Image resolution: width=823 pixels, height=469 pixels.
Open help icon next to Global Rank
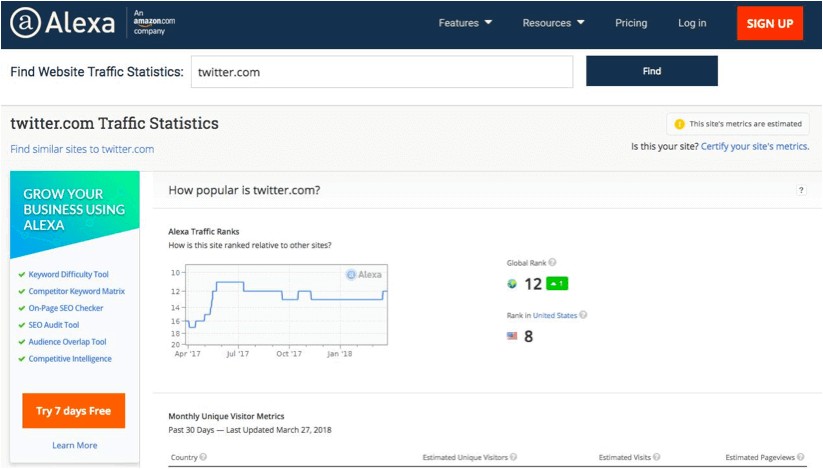click(x=553, y=262)
